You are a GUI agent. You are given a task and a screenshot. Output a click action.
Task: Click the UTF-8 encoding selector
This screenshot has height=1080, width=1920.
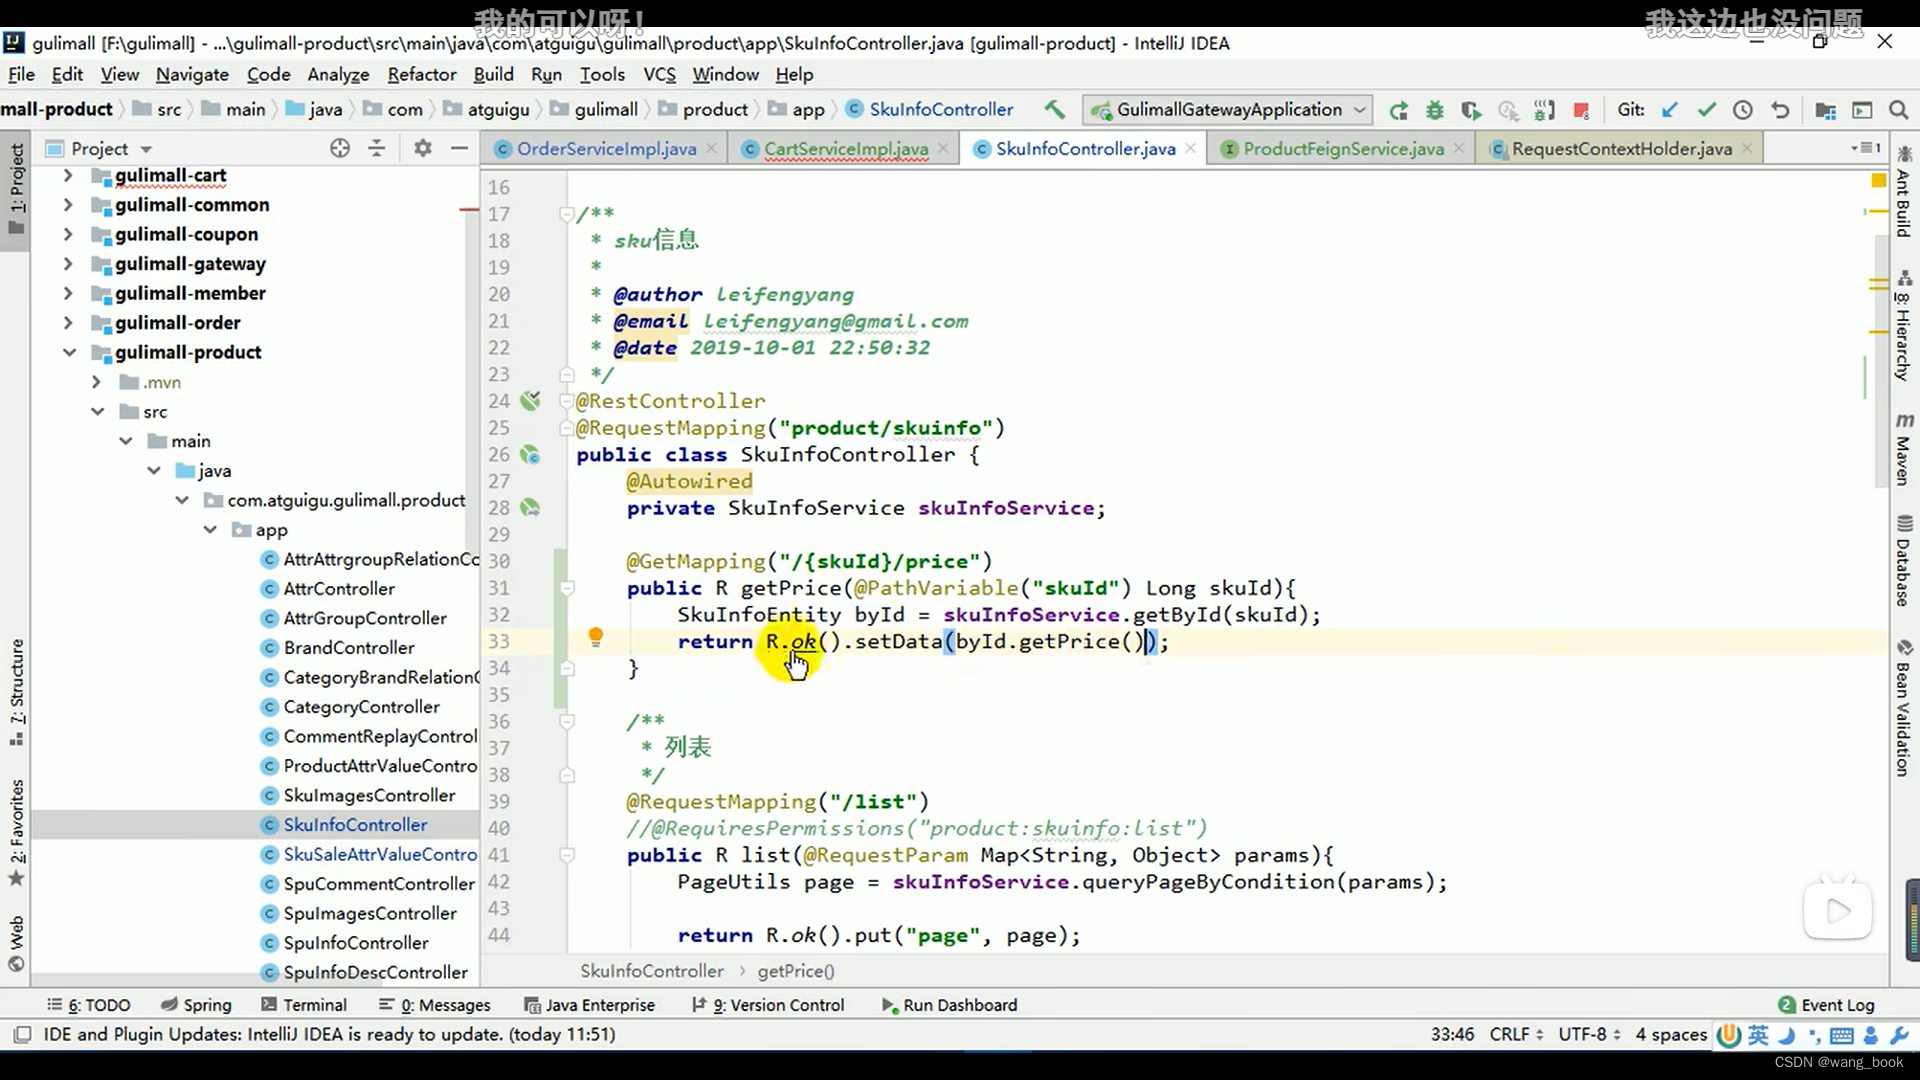pos(1588,1034)
